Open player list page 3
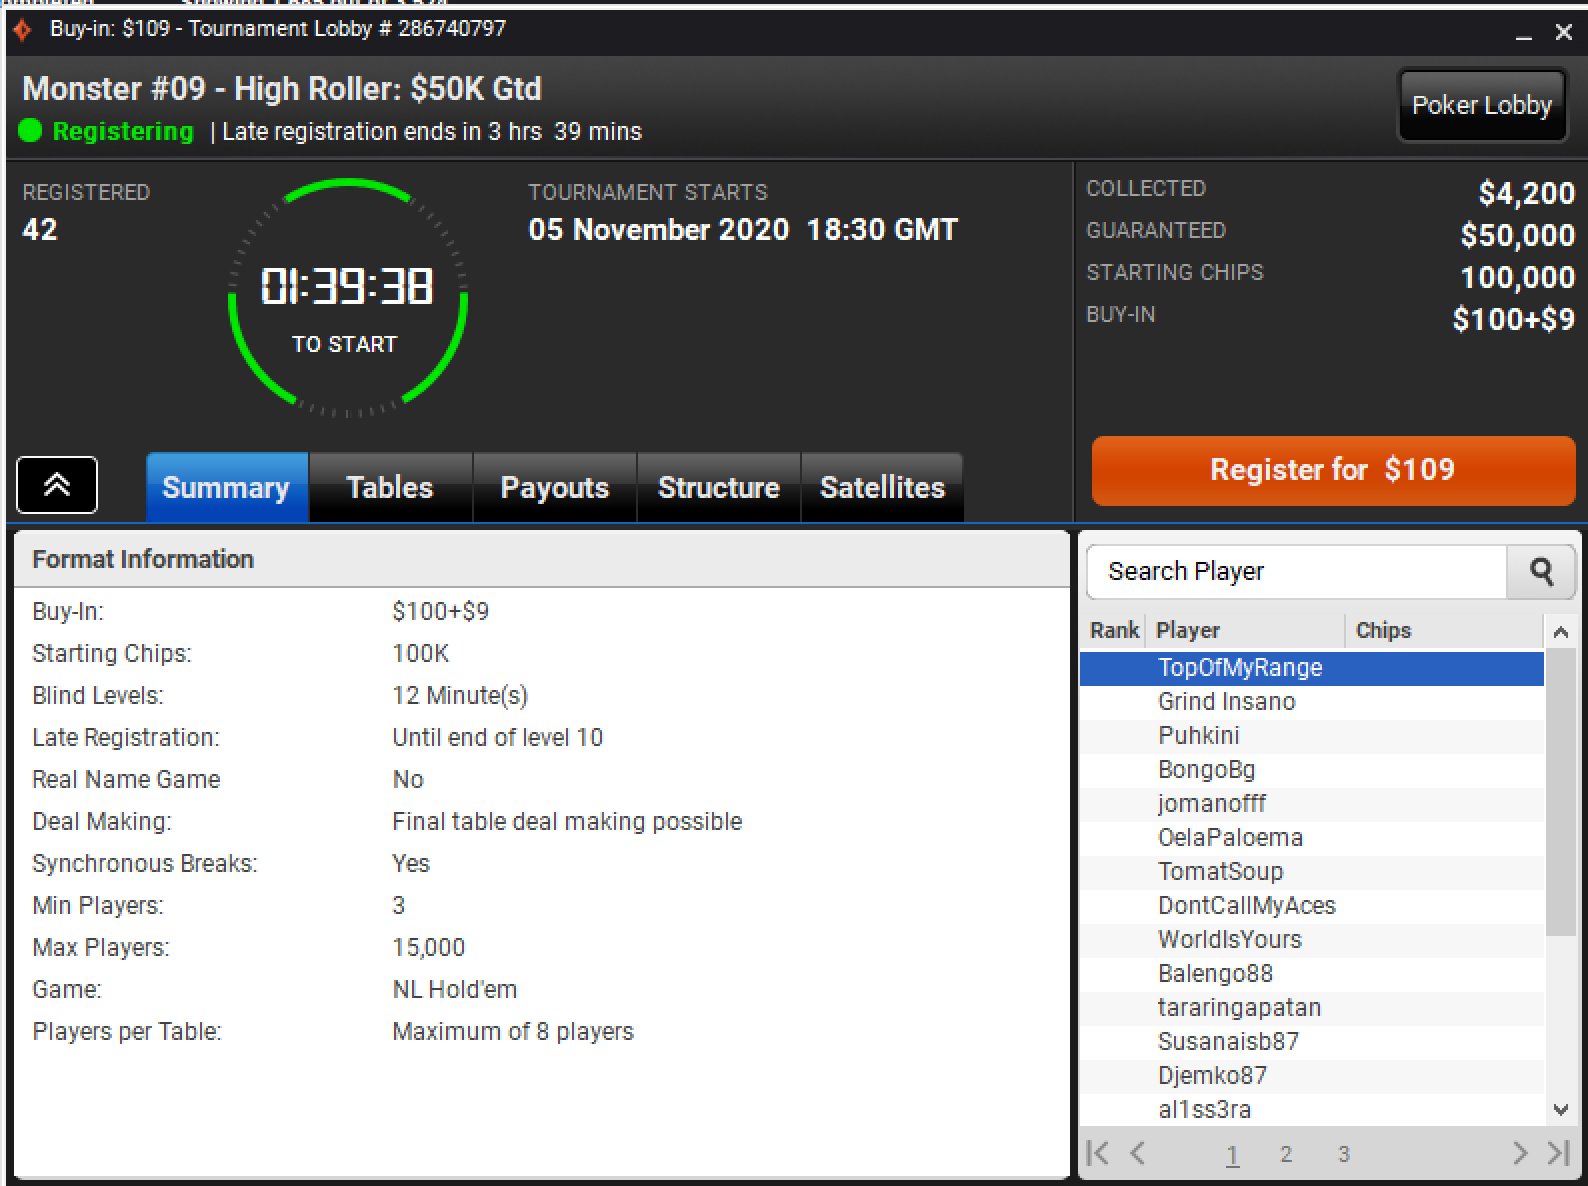Screen dimensions: 1588x1186 pyautogui.click(x=1344, y=1154)
